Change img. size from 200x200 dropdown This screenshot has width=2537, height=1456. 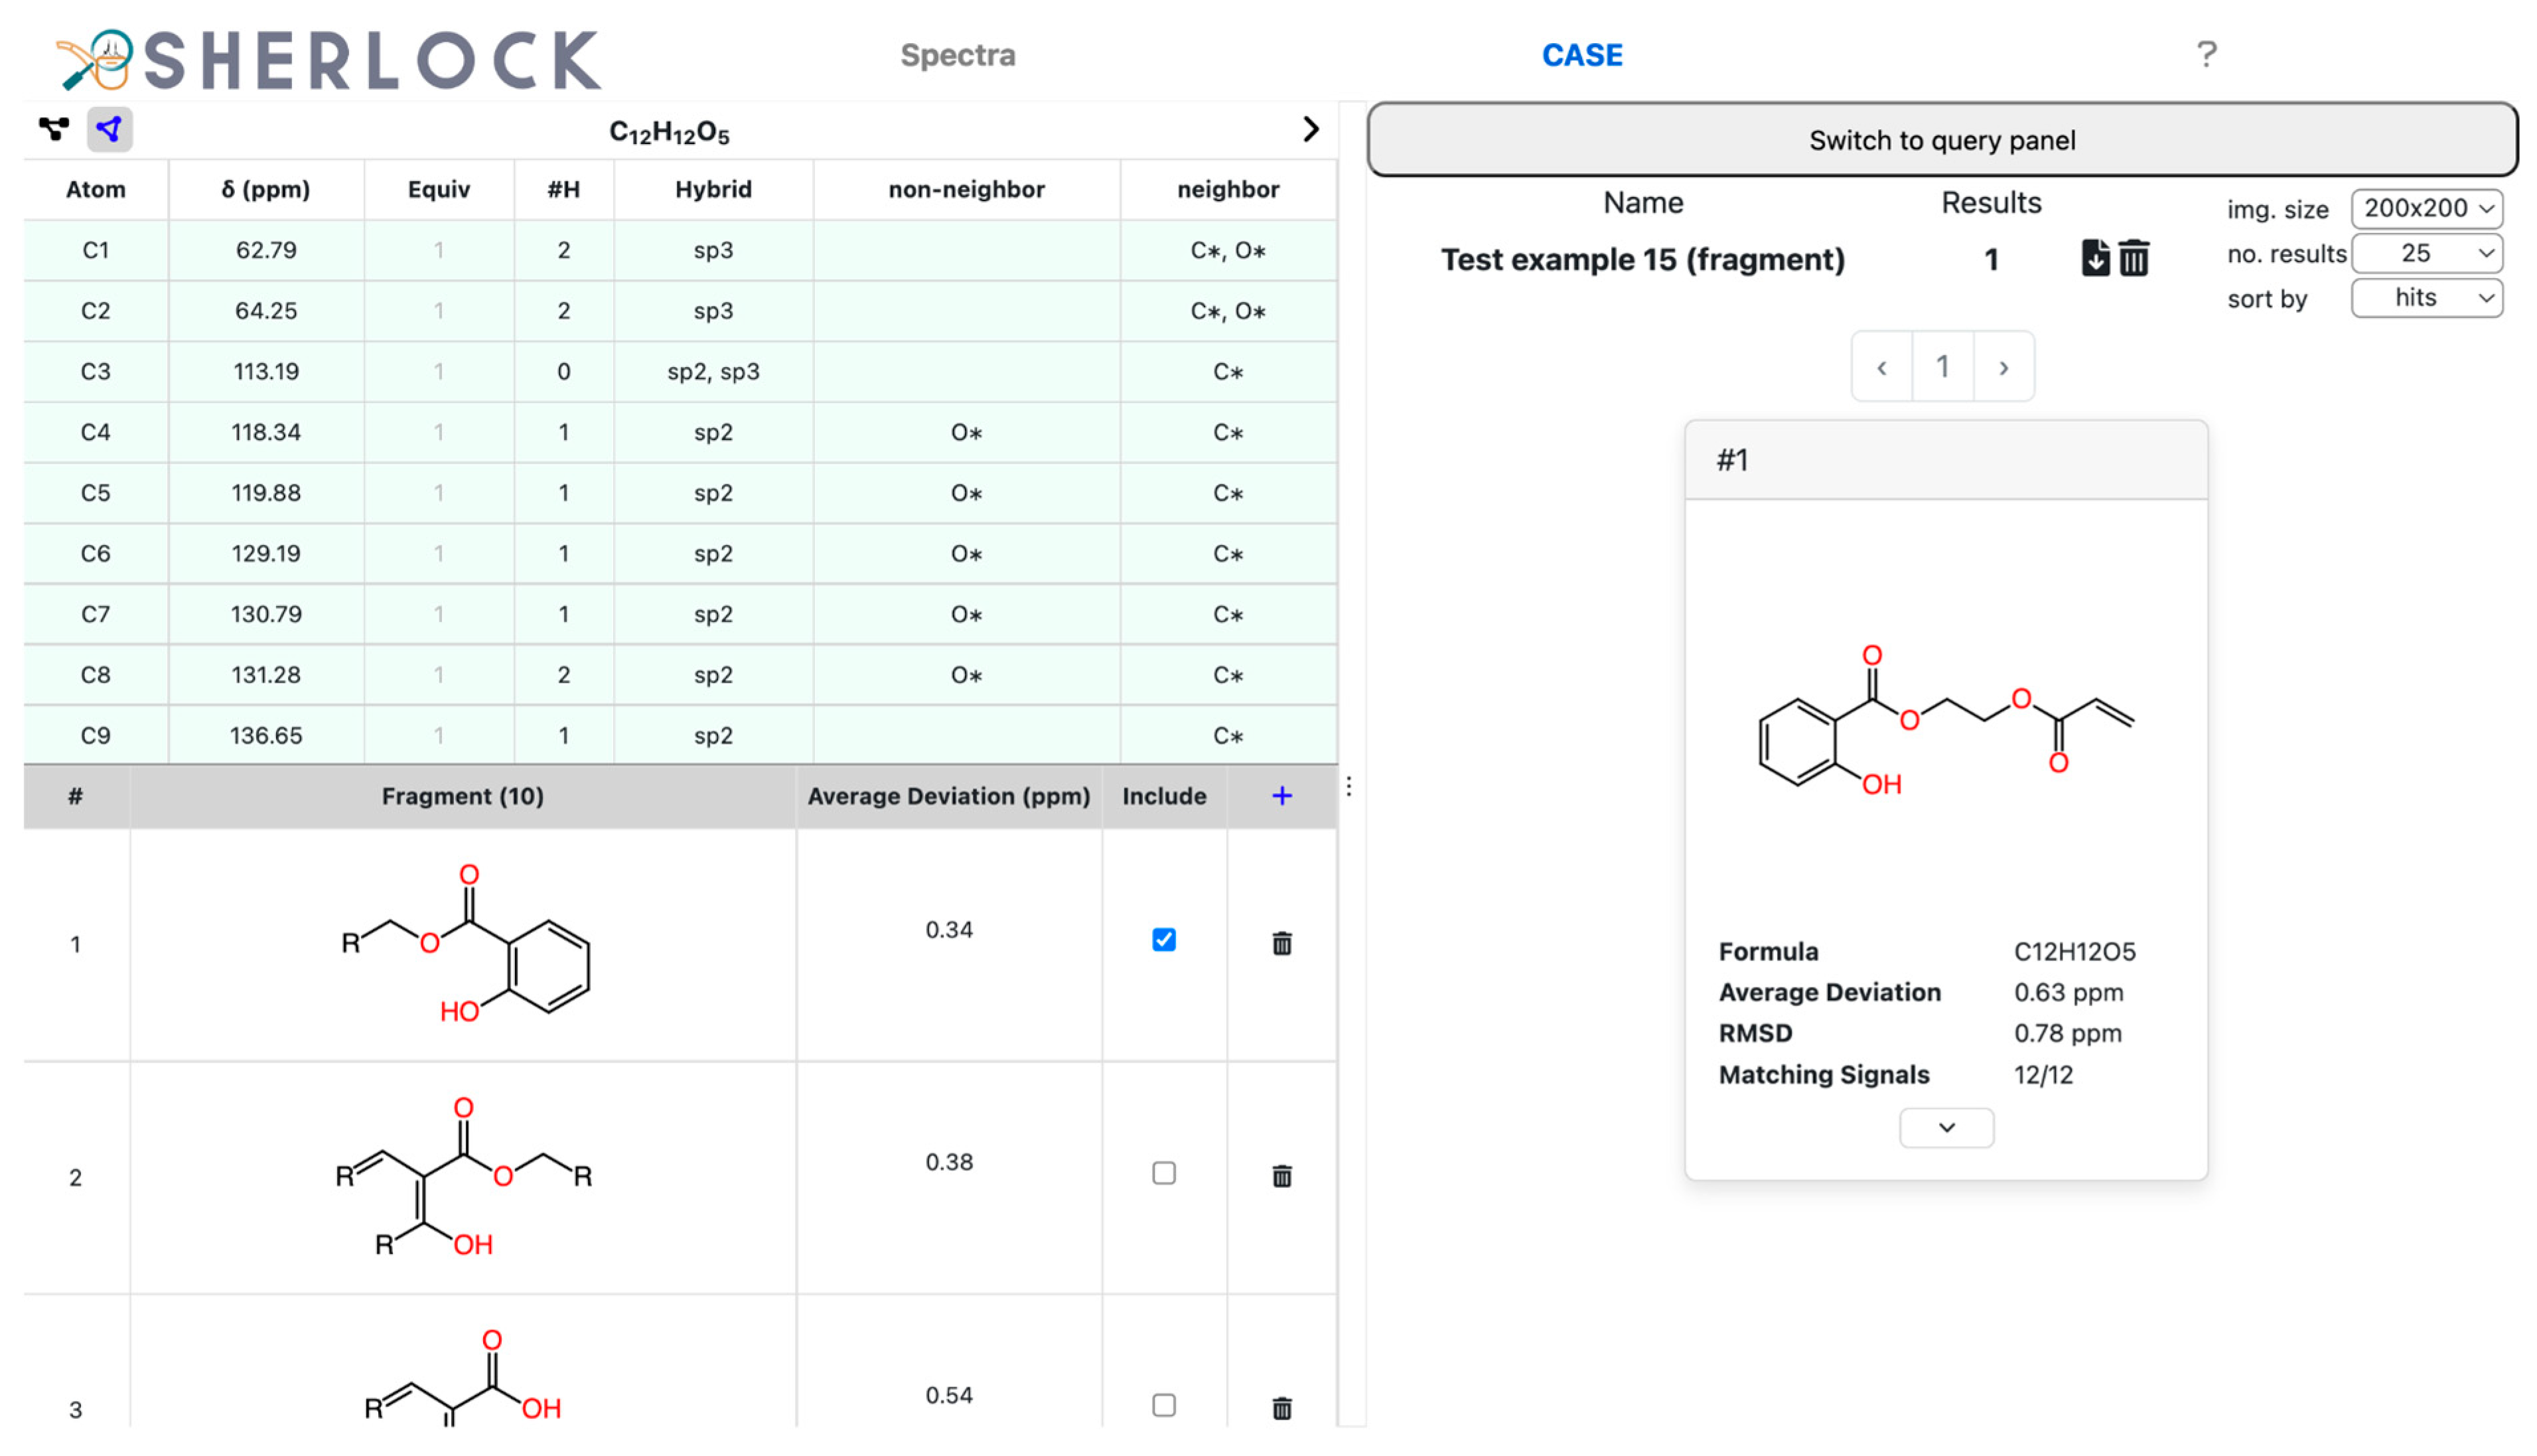coord(2427,208)
